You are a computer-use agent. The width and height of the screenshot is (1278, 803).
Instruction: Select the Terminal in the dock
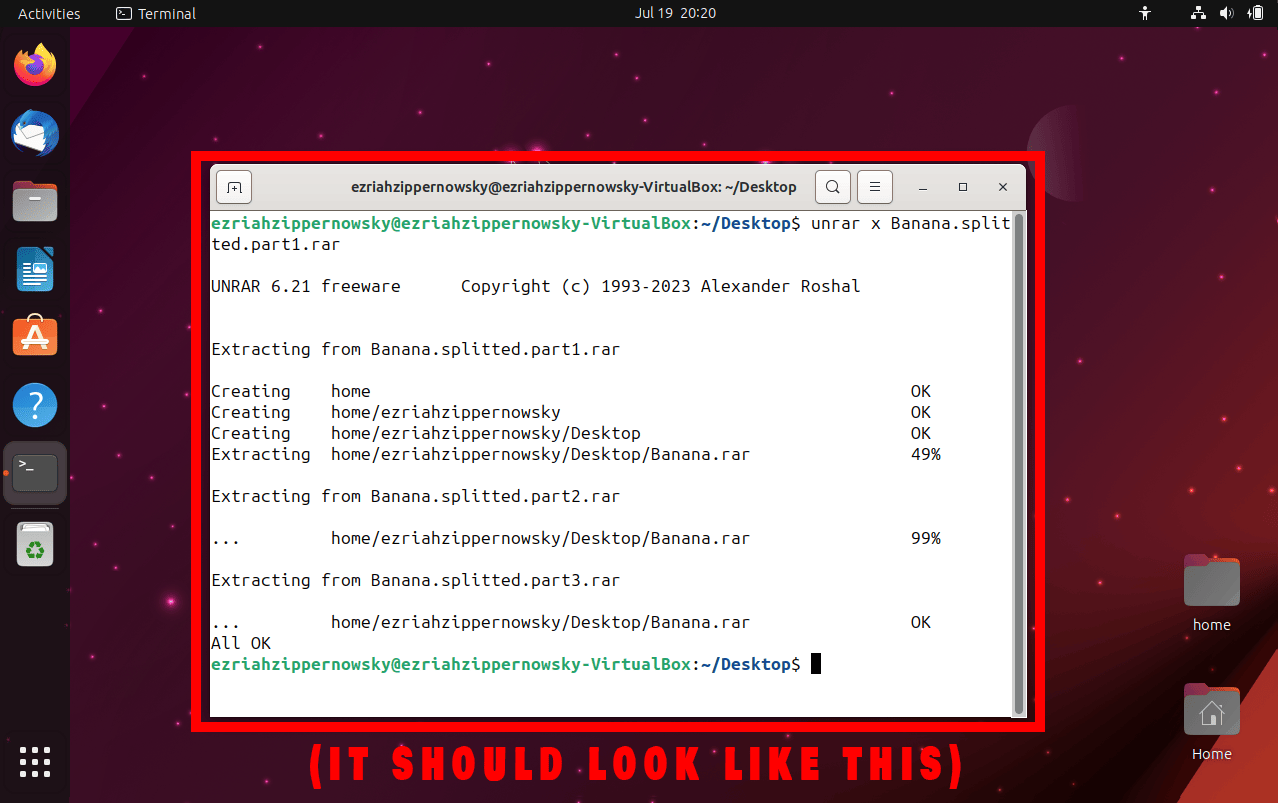pyautogui.click(x=34, y=472)
